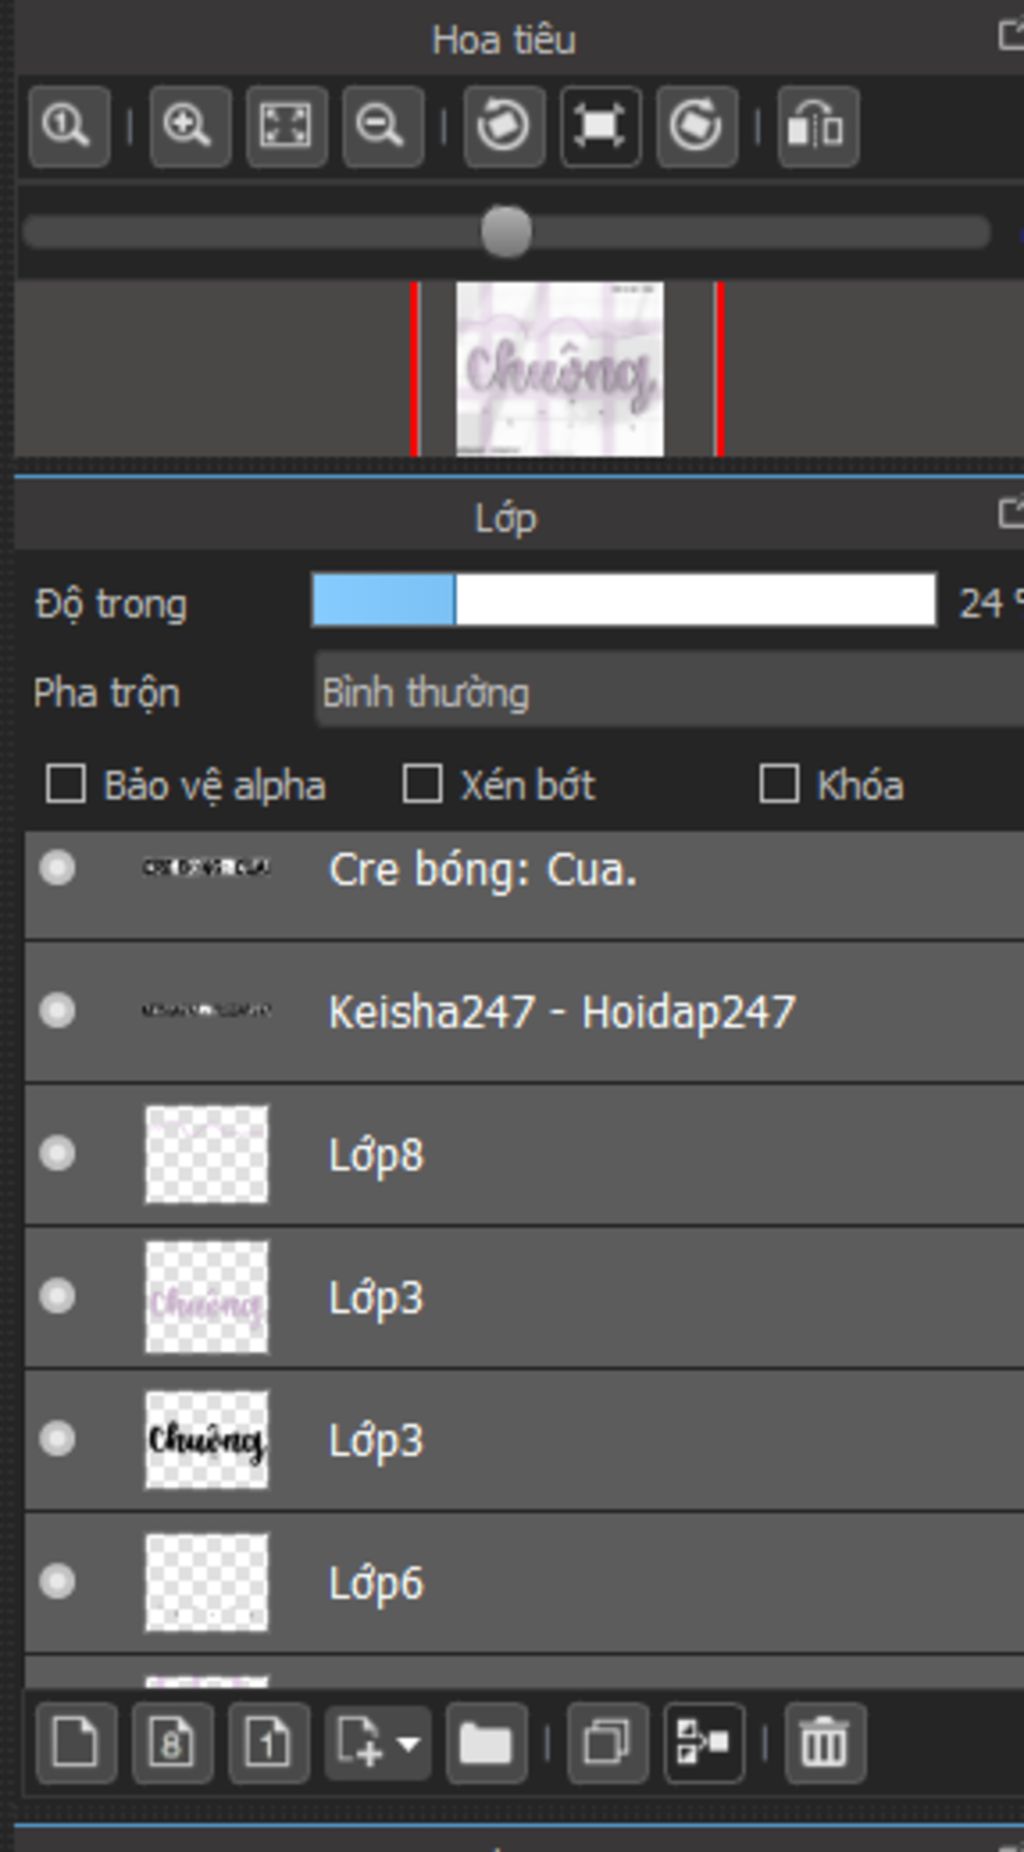Screen dimensions: 1024x1852
Task: Adjust the Độ trong opacity slider
Action: 624,601
